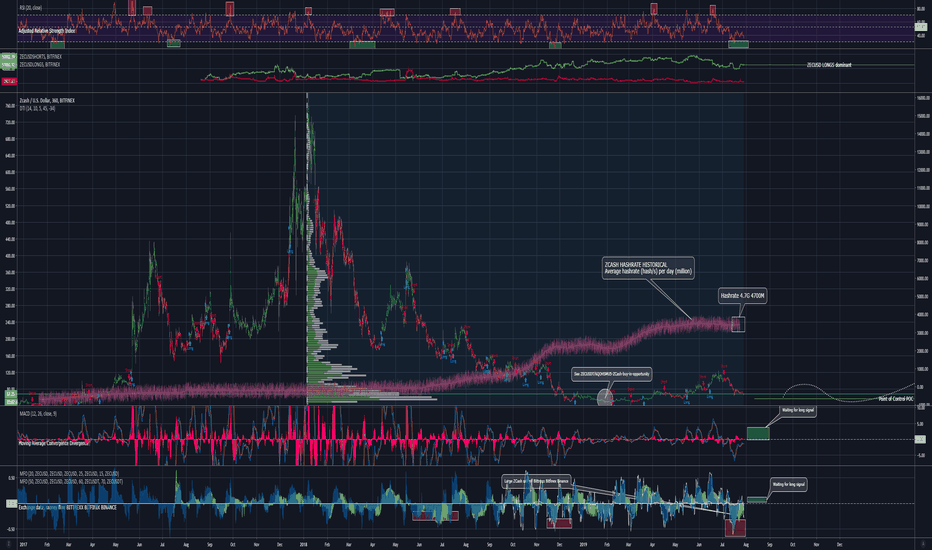Select the Hashrate 4.7G 4700M callout
The width and height of the screenshot is (932, 550).
[x=742, y=296]
